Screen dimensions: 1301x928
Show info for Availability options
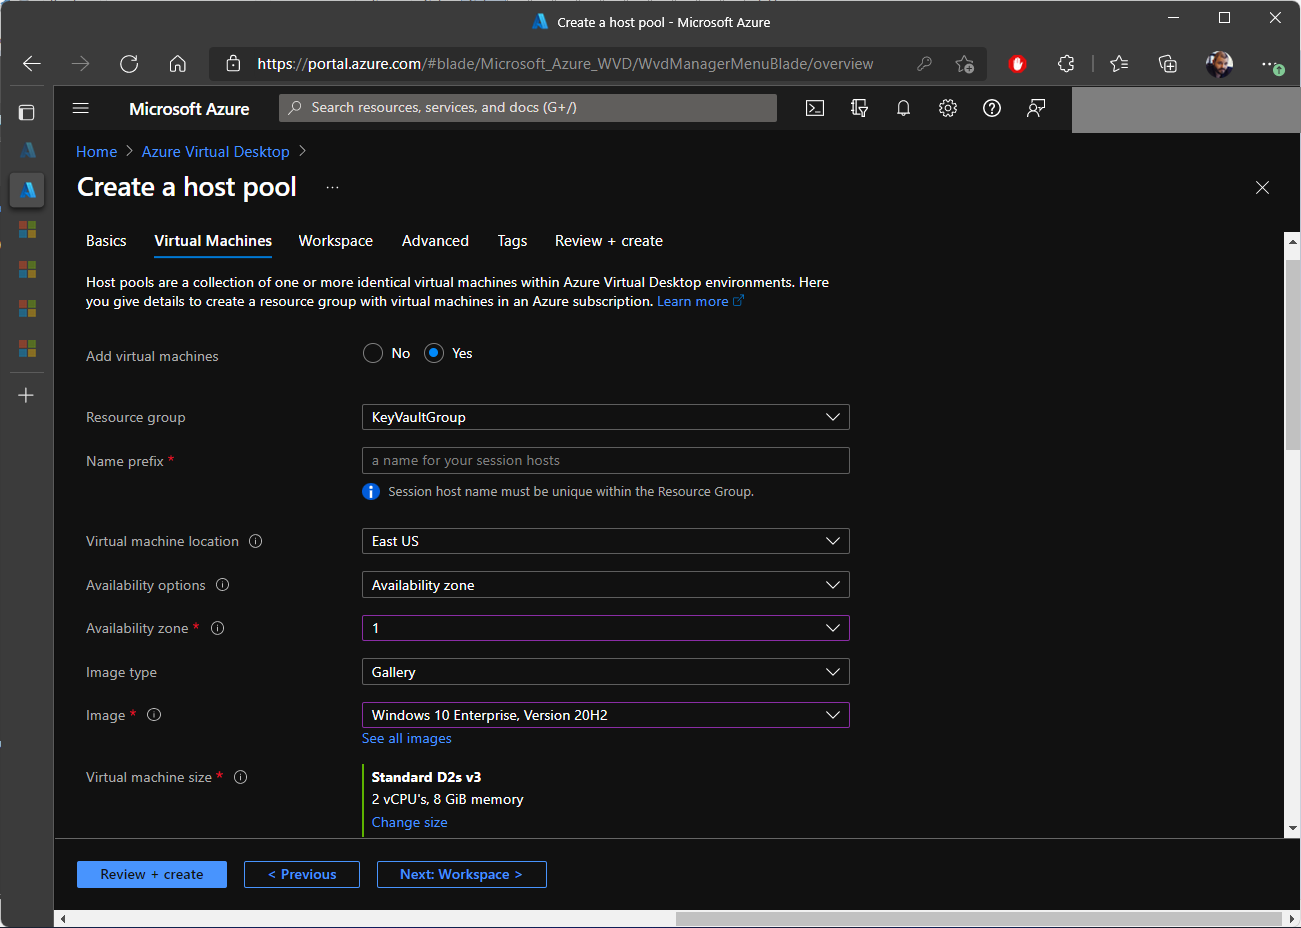point(223,585)
